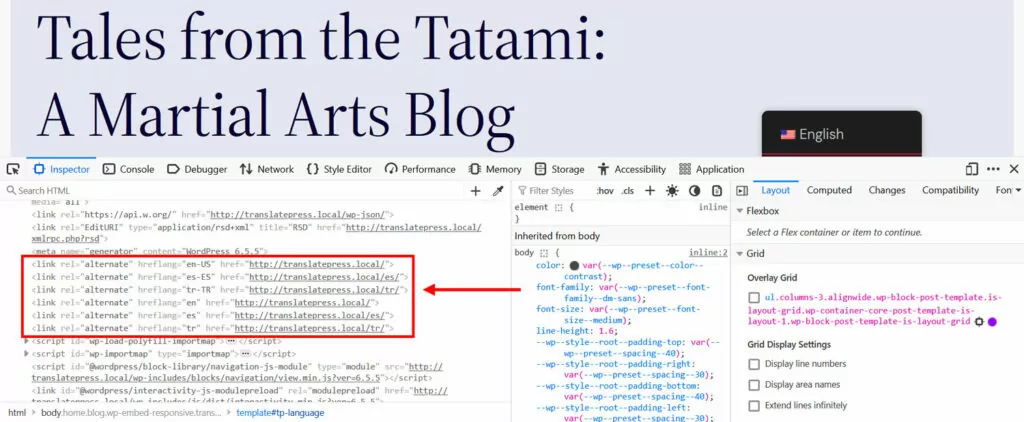The width and height of the screenshot is (1024, 422).
Task: Open the Network tab
Action: 267,169
